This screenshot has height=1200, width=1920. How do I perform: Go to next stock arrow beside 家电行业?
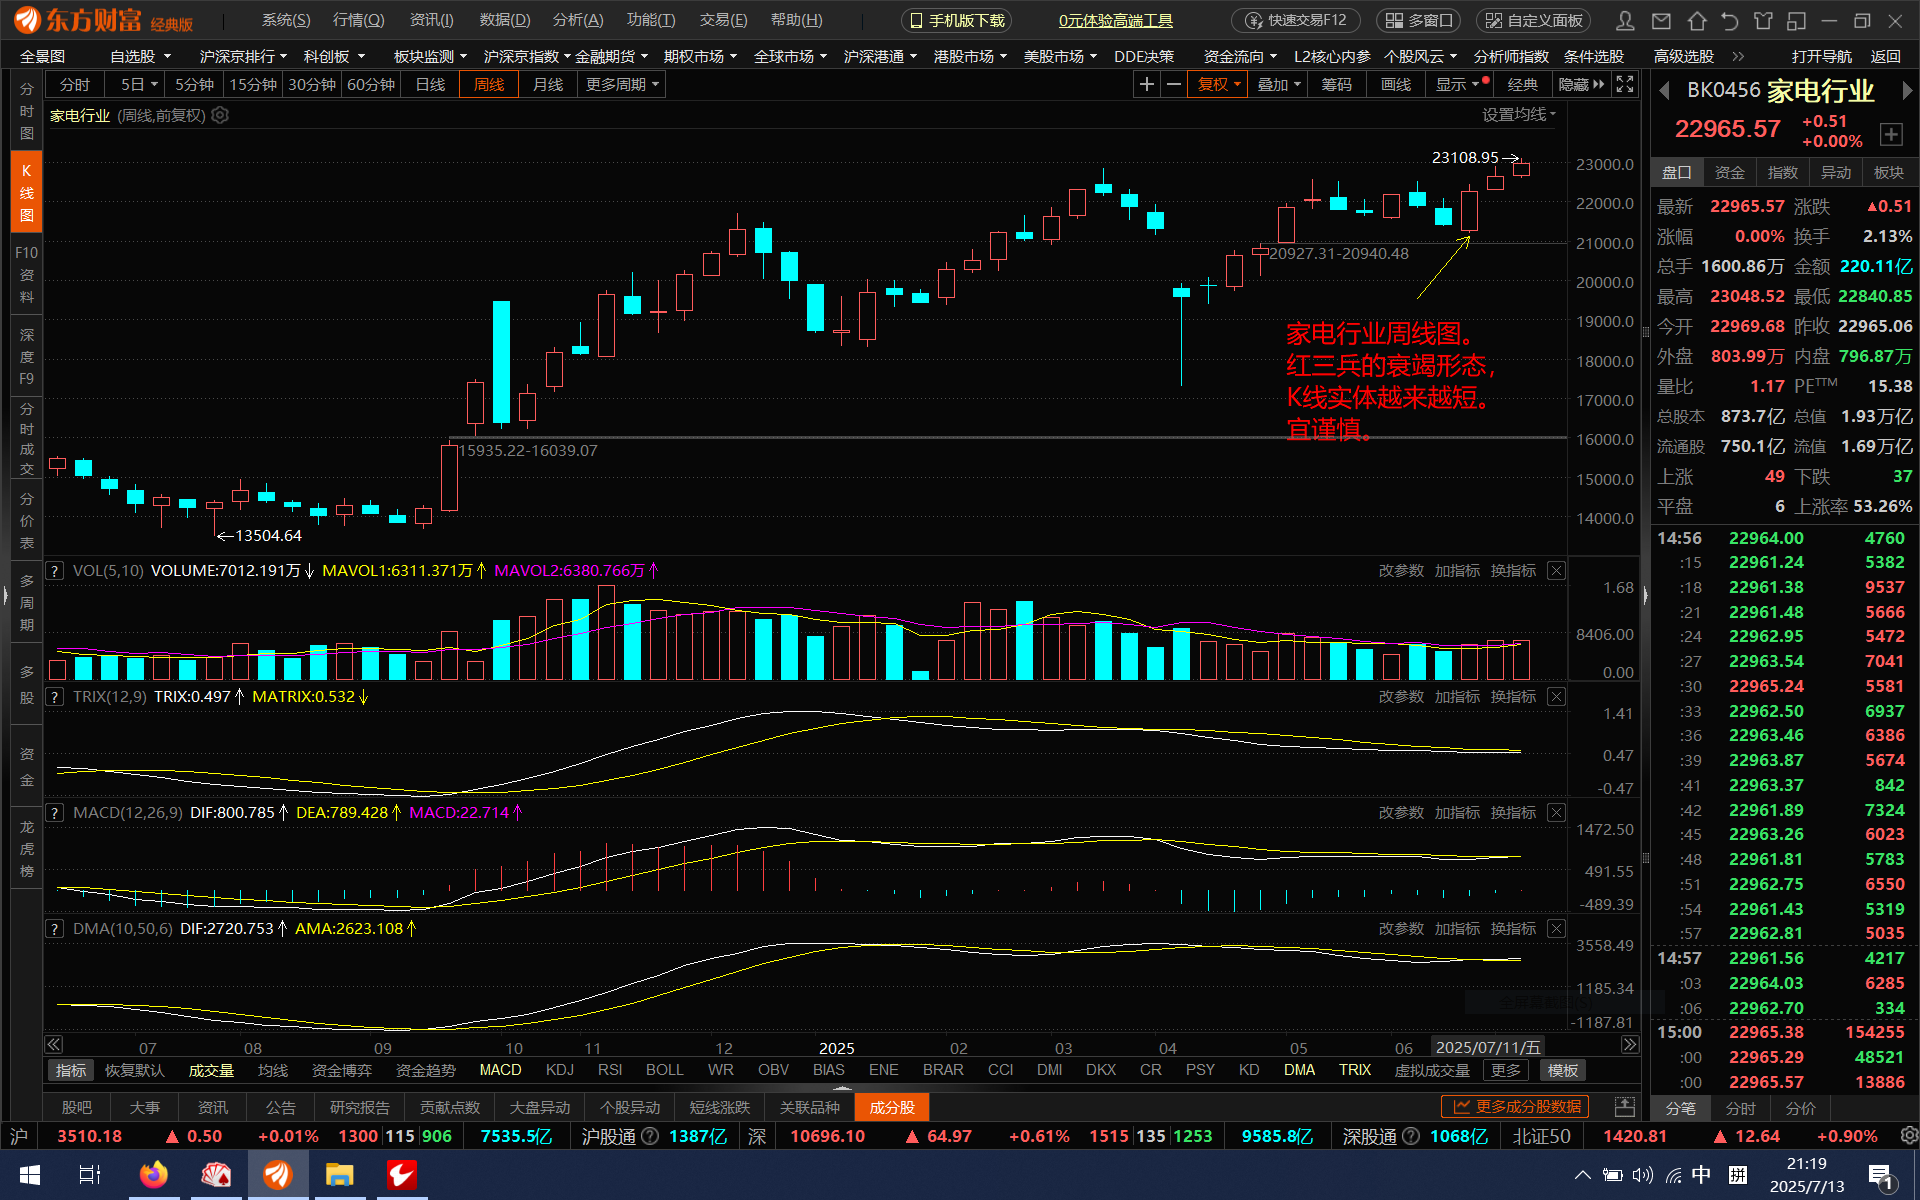[x=1907, y=91]
